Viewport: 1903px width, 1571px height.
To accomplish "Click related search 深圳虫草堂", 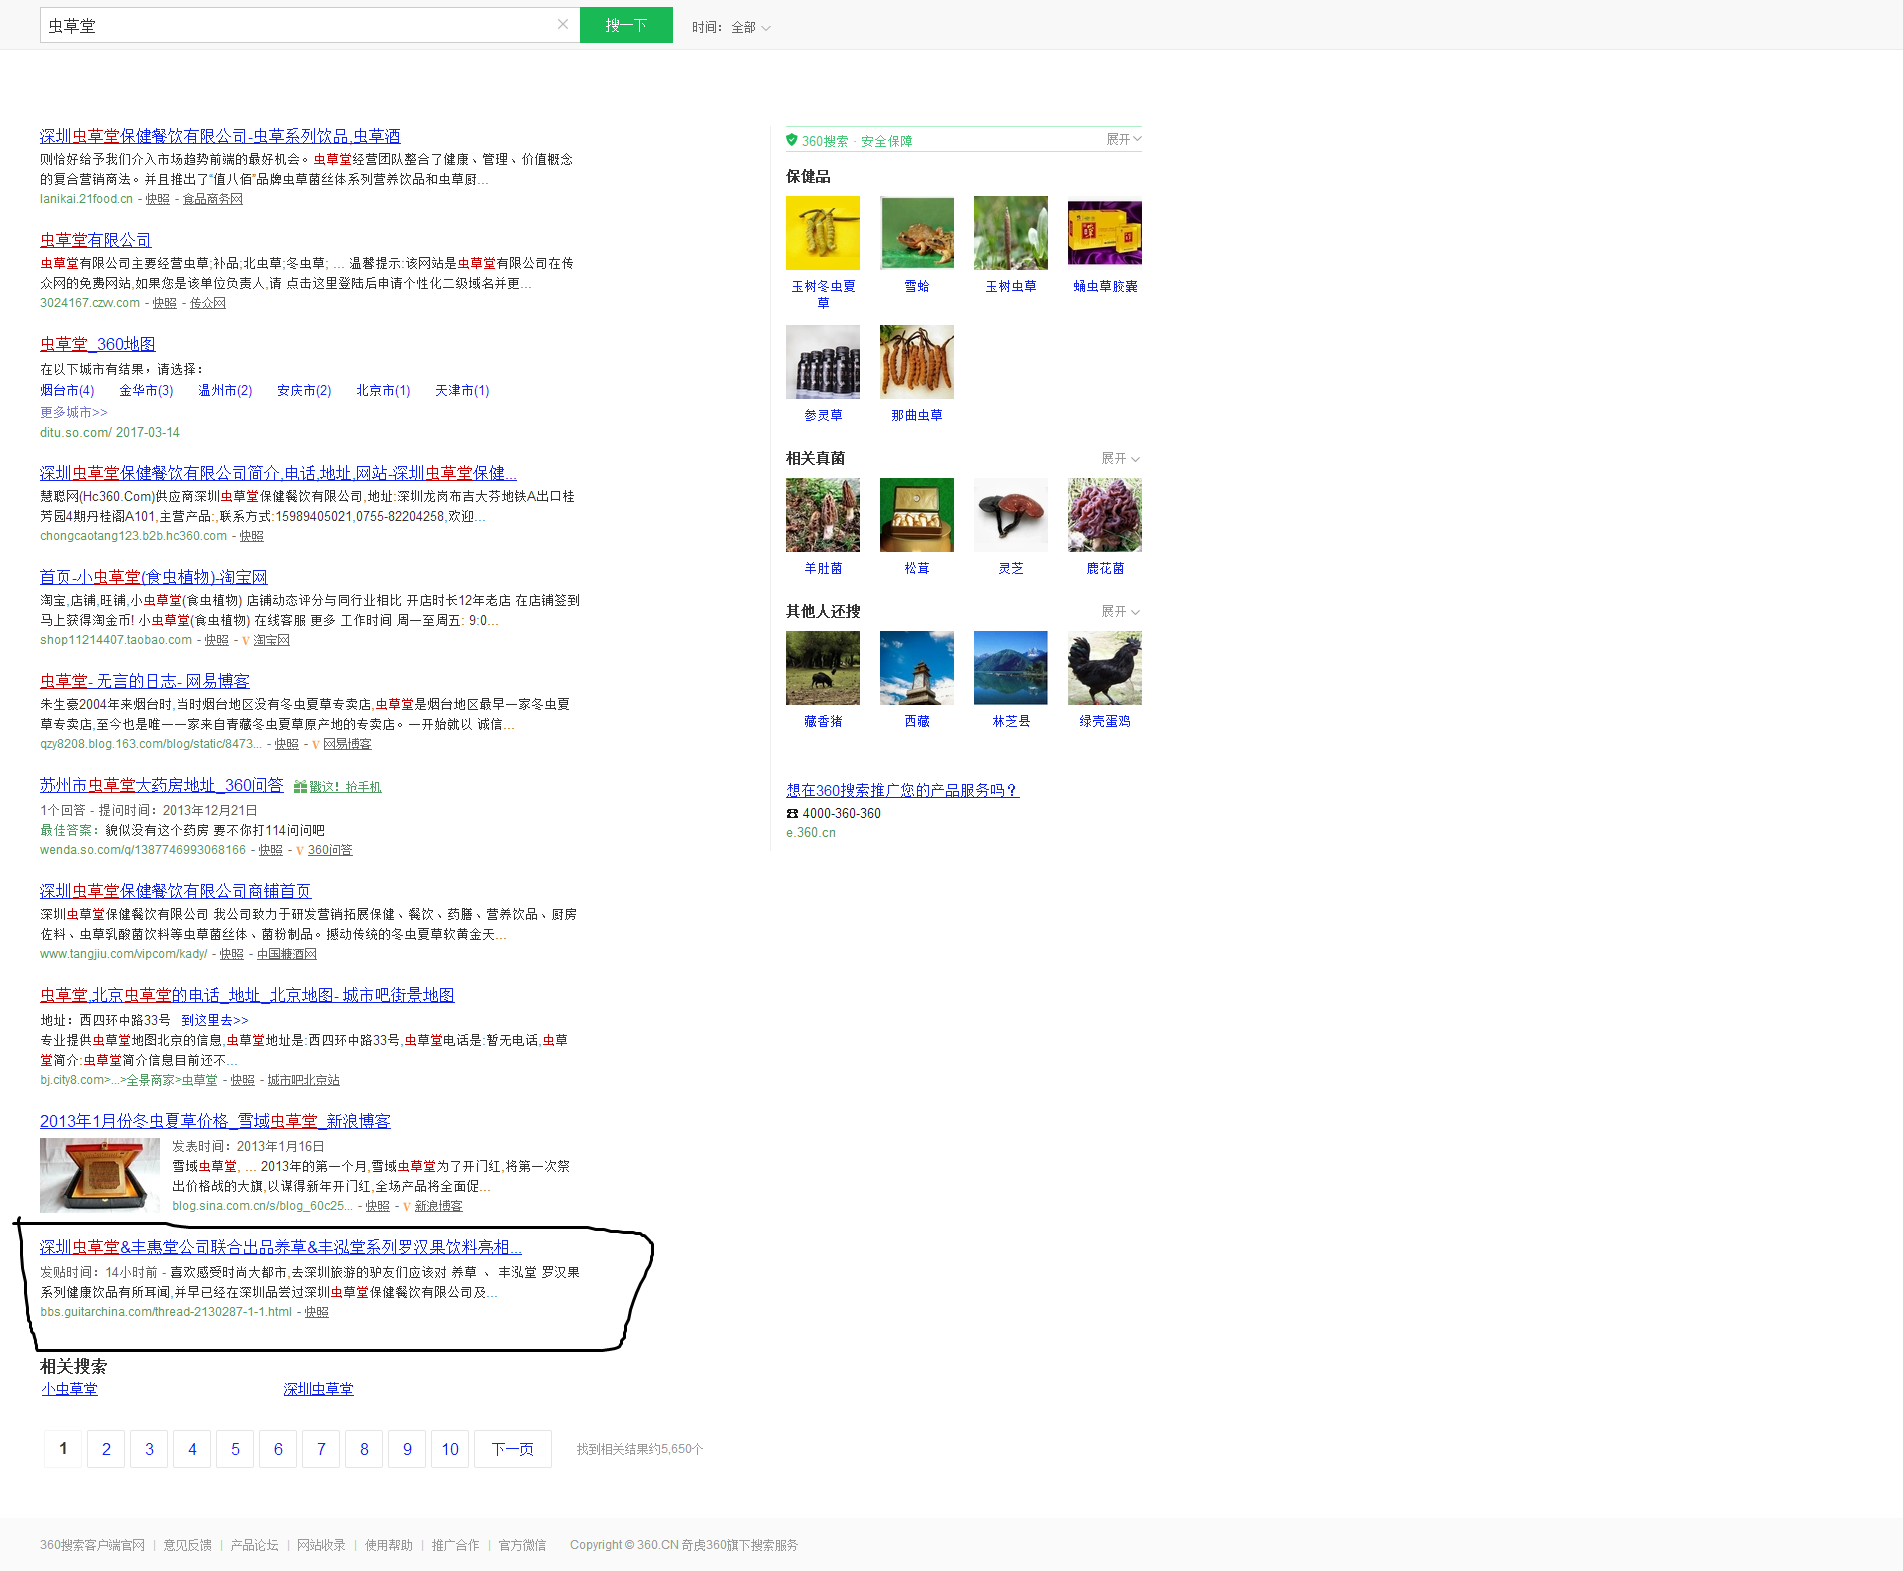I will (x=318, y=1389).
